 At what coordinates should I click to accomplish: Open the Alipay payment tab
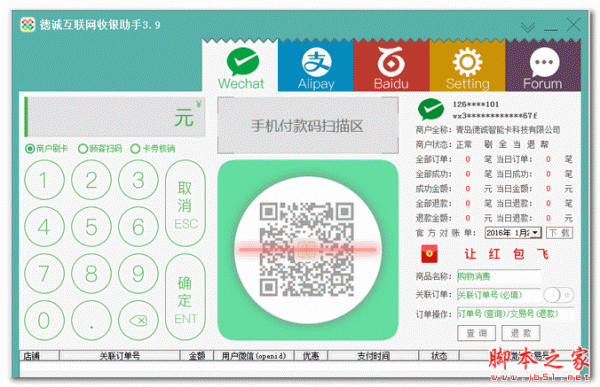click(316, 66)
